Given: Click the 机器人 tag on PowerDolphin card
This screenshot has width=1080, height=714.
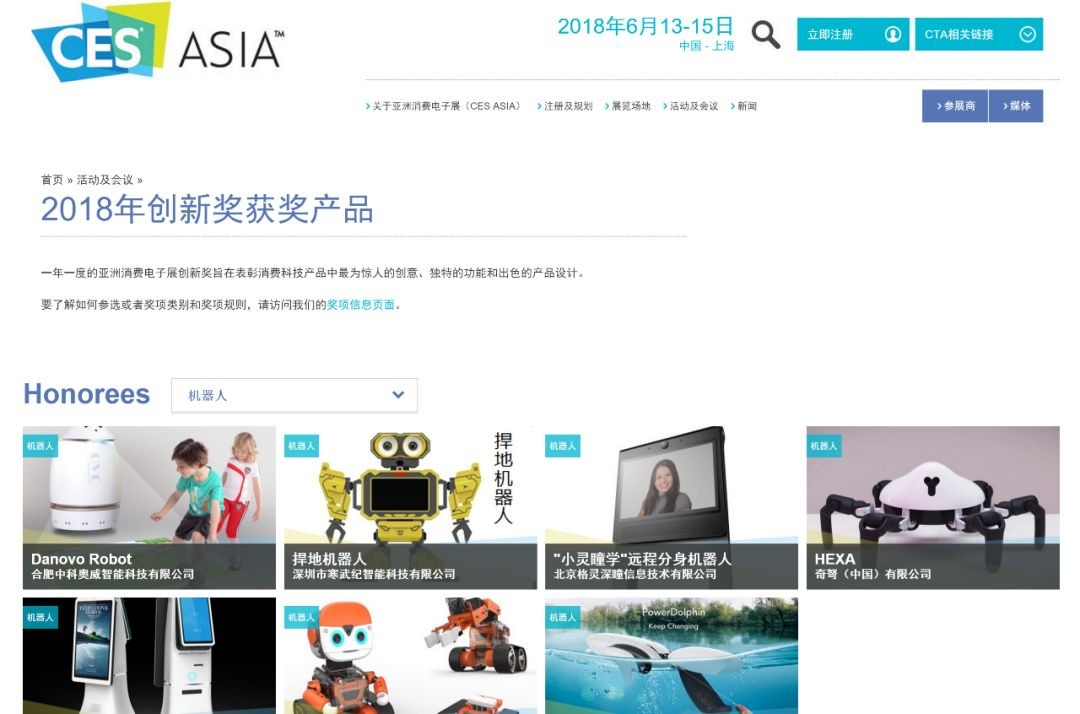Looking at the screenshot, I should click(x=562, y=618).
